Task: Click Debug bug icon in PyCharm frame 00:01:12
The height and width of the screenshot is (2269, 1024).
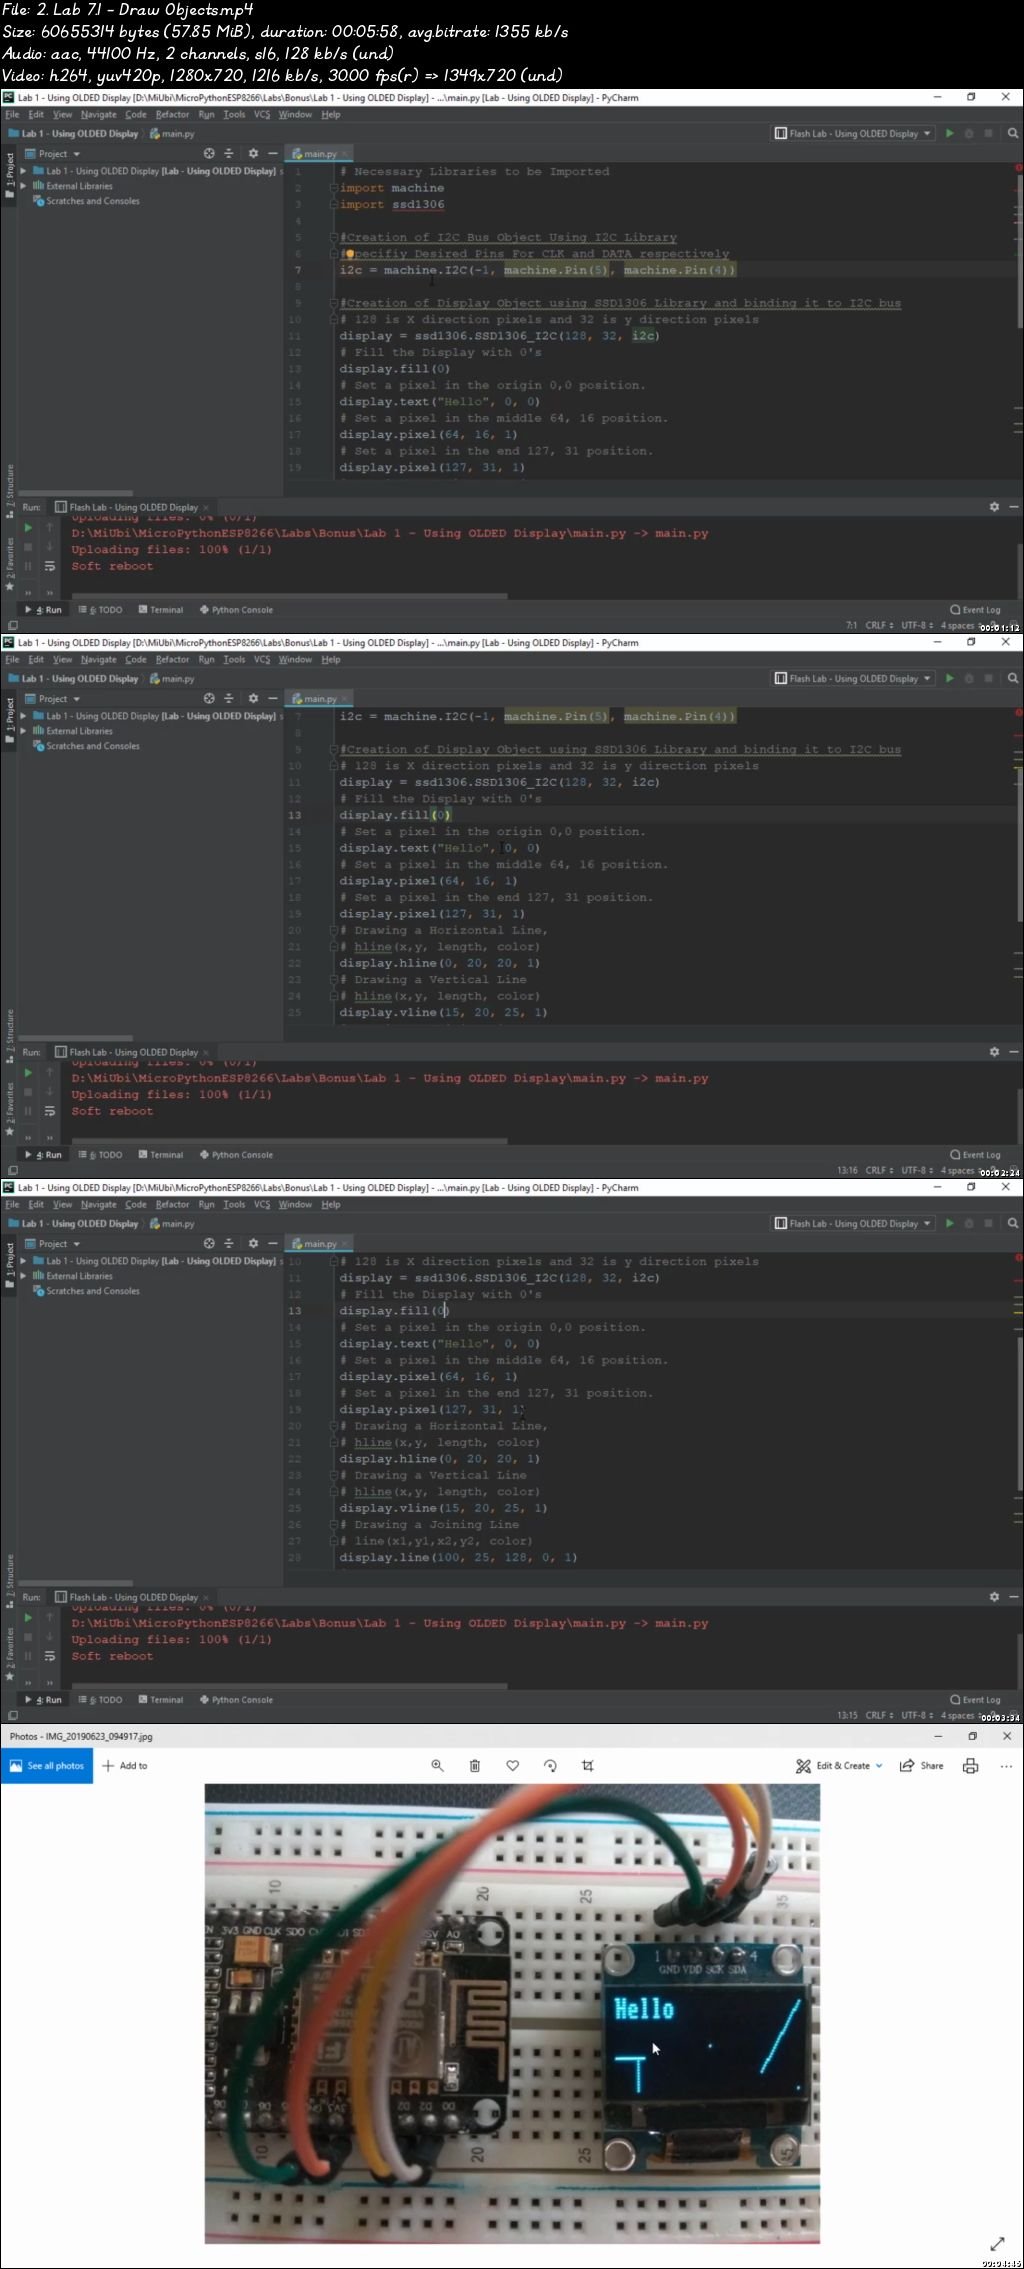Action: pos(969,133)
